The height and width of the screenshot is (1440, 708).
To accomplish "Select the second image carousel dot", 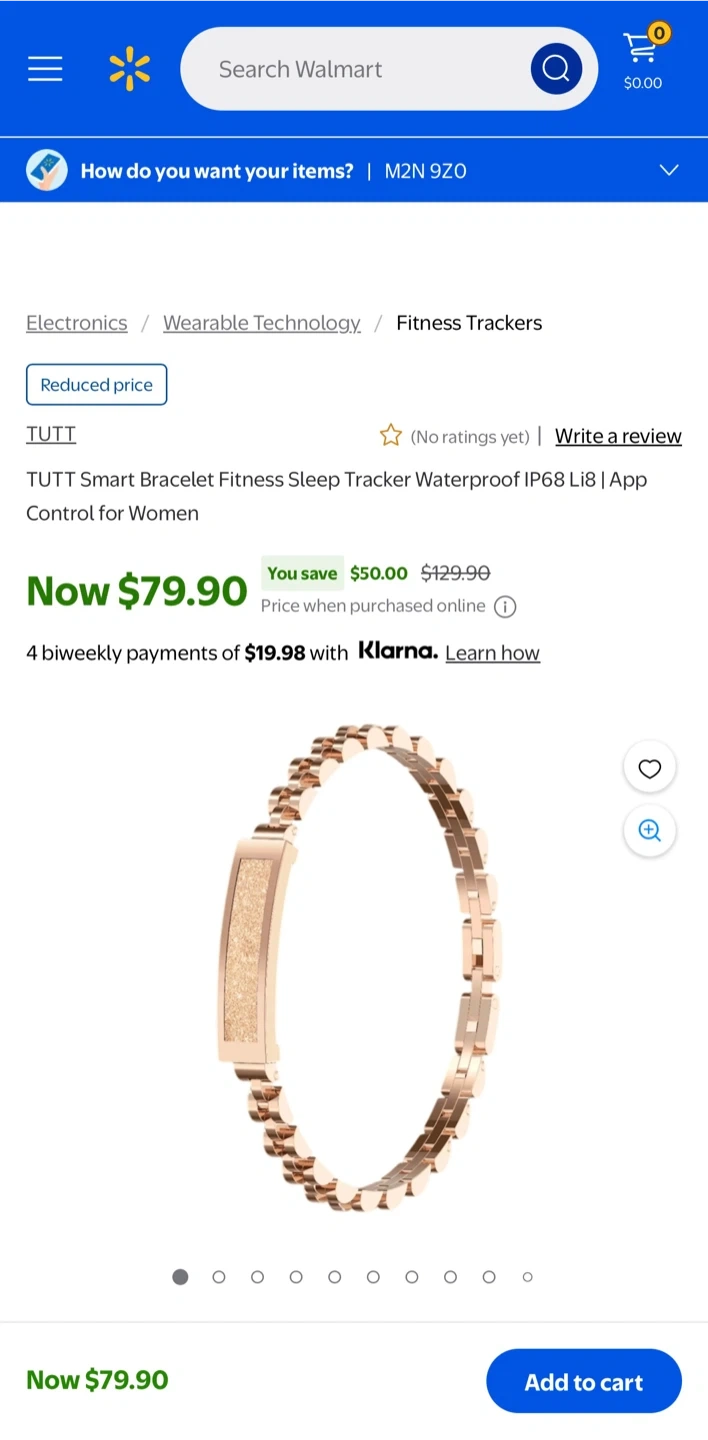I will 219,1277.
